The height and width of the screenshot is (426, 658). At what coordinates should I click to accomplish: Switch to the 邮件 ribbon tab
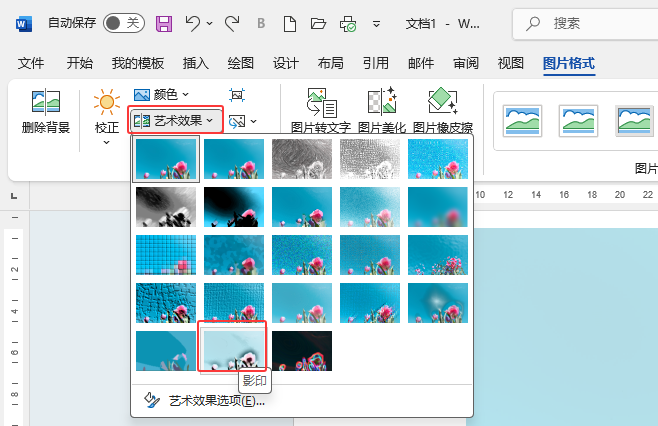(x=420, y=63)
